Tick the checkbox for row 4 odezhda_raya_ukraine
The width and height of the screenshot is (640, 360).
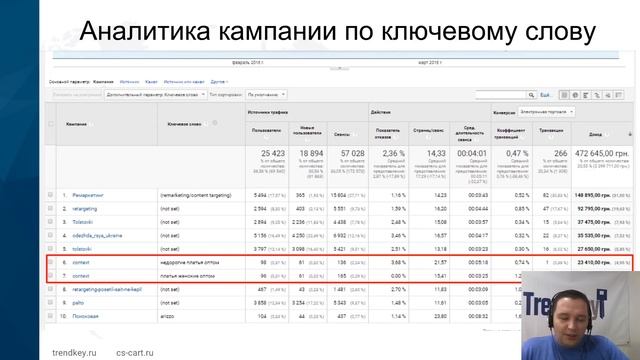[x=51, y=235]
